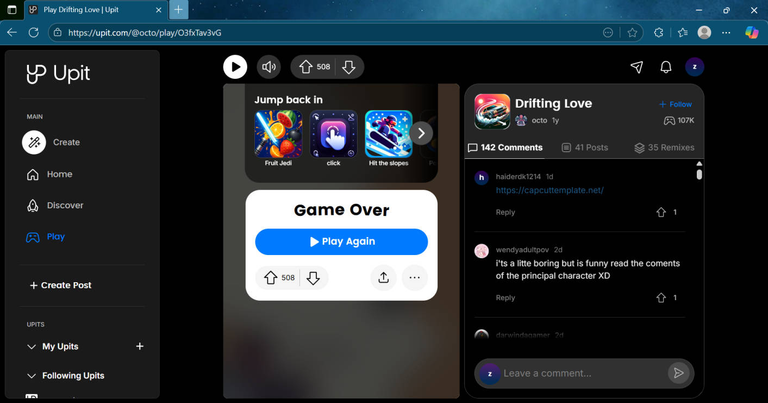
Task: Upvote wendyadultpov's comment
Action: click(x=661, y=298)
